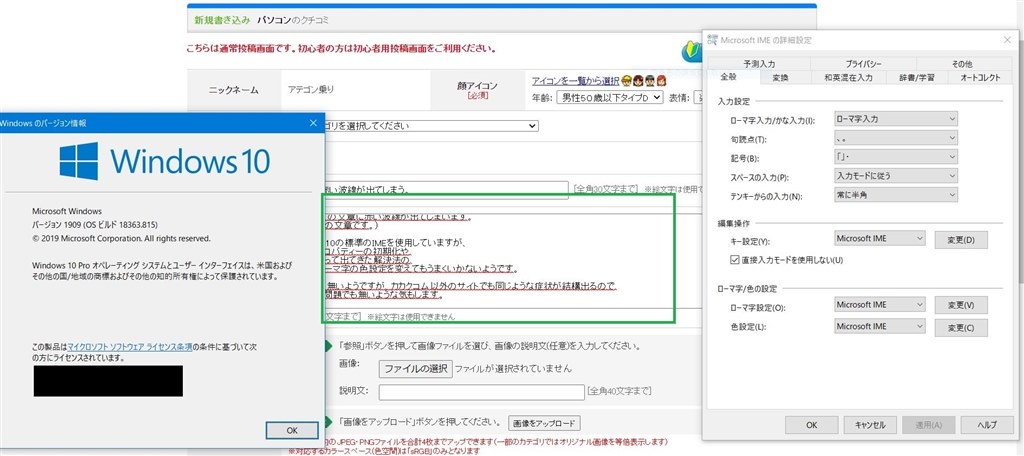1024x456 pixels.
Task: Open the キー設定 dropdown
Action: coord(880,238)
